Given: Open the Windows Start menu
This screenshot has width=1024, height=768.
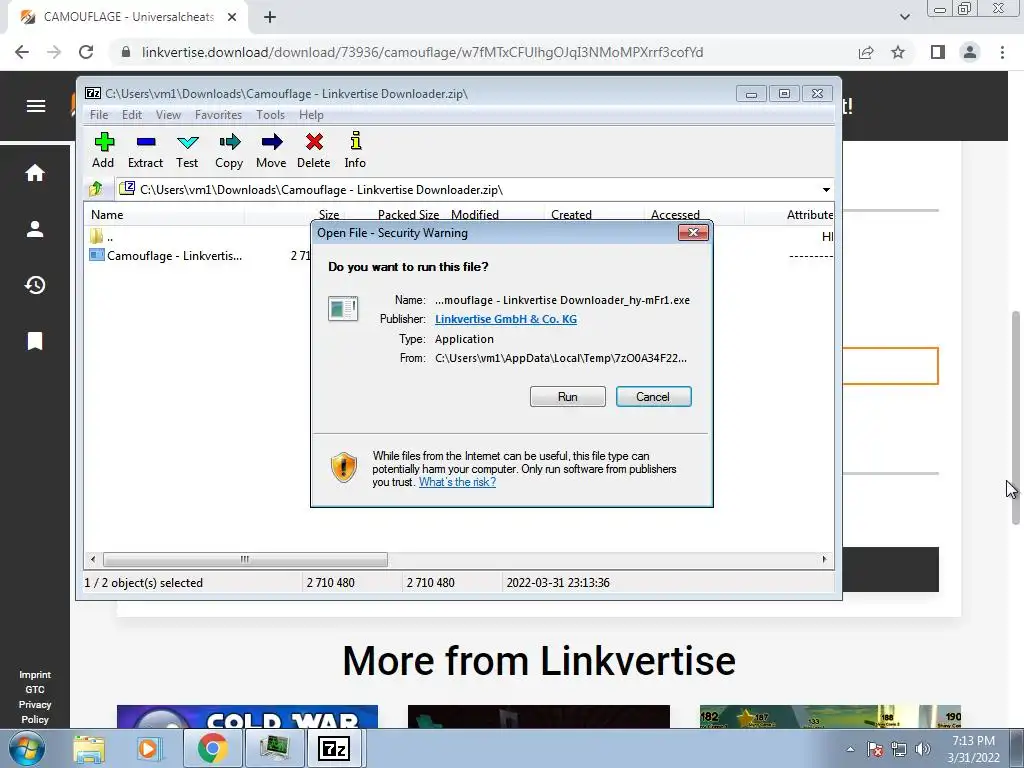Looking at the screenshot, I should 27,748.
